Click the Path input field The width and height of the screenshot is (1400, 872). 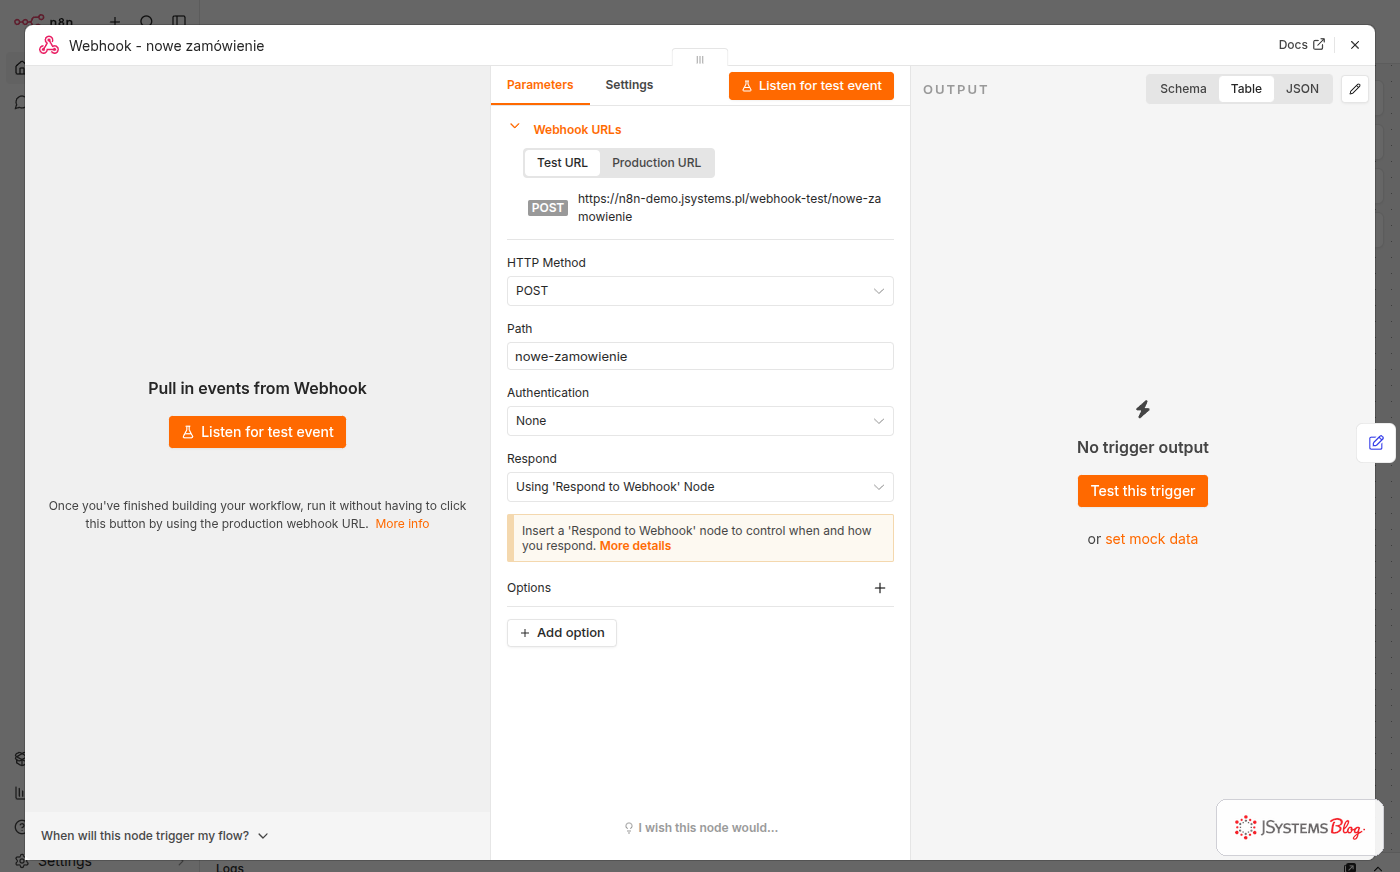click(700, 356)
